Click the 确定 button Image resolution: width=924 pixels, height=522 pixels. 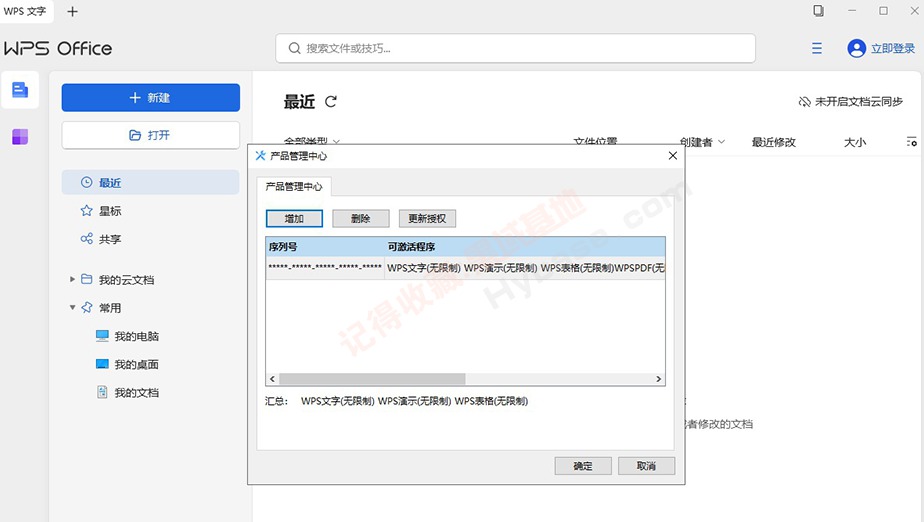click(583, 466)
